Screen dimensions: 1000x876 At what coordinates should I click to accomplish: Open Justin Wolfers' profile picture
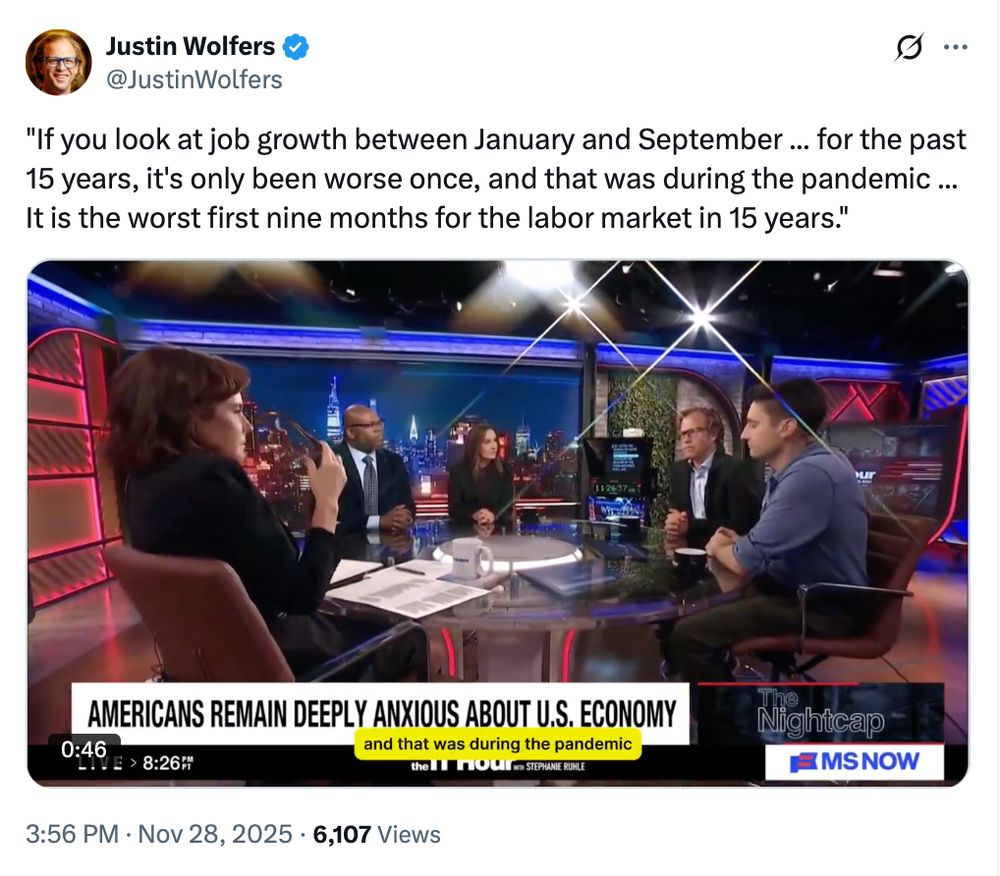(59, 62)
